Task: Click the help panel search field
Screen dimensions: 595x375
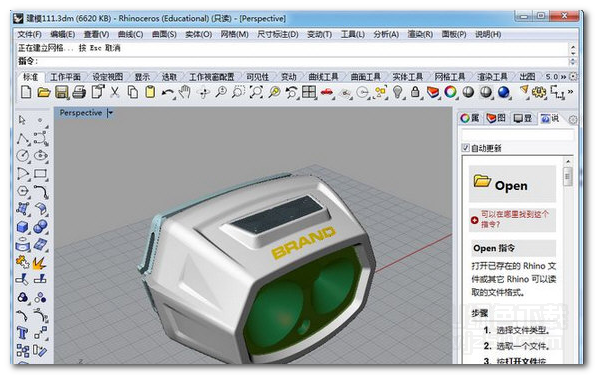Action: (x=518, y=135)
